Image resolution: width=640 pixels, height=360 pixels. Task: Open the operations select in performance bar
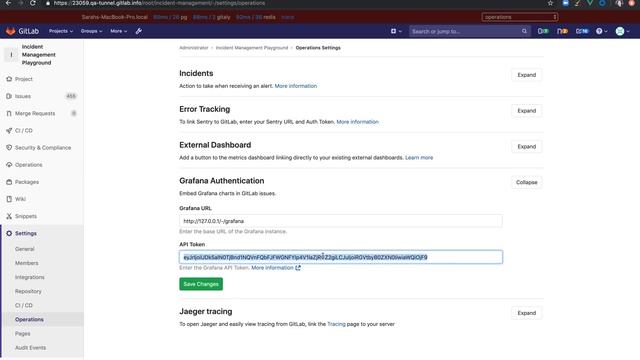point(520,17)
